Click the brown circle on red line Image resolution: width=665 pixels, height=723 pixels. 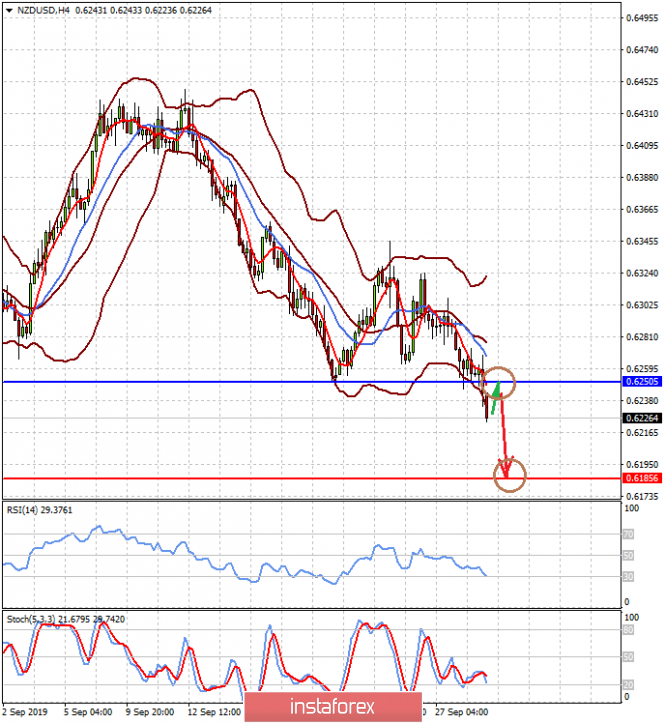(509, 475)
